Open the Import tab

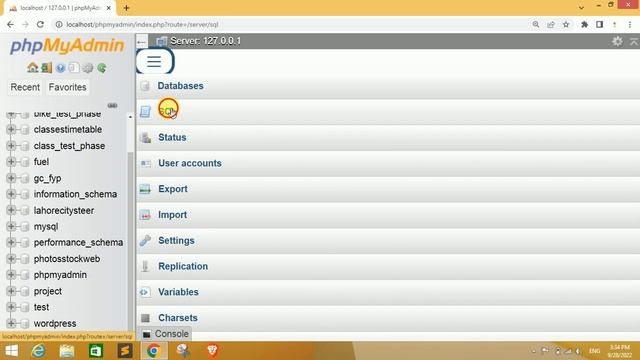coord(173,215)
